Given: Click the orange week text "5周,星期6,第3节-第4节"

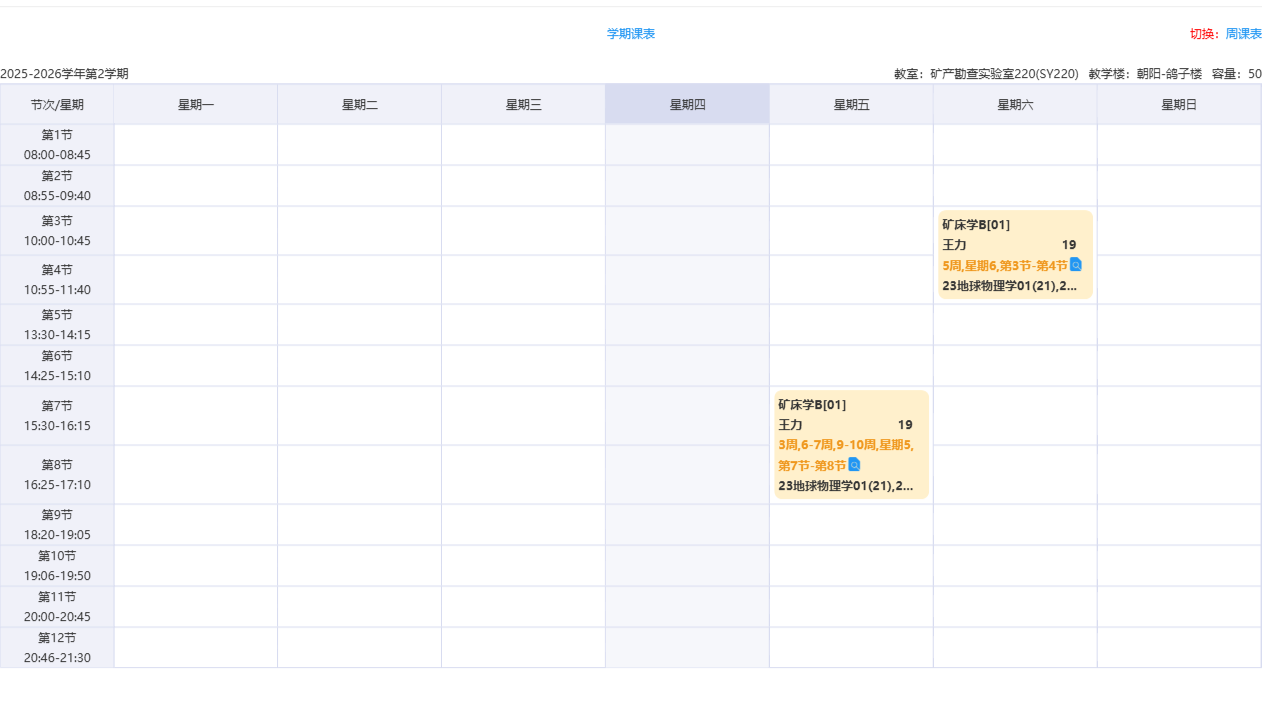Looking at the screenshot, I should coord(1004,265).
